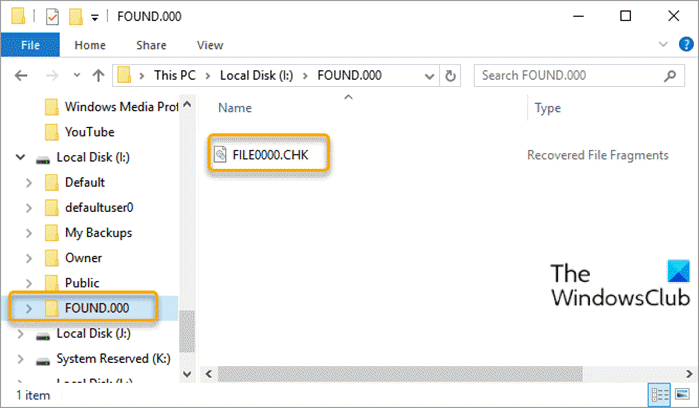
Task: Click horizontal scrollbar right arrow
Action: (689, 374)
